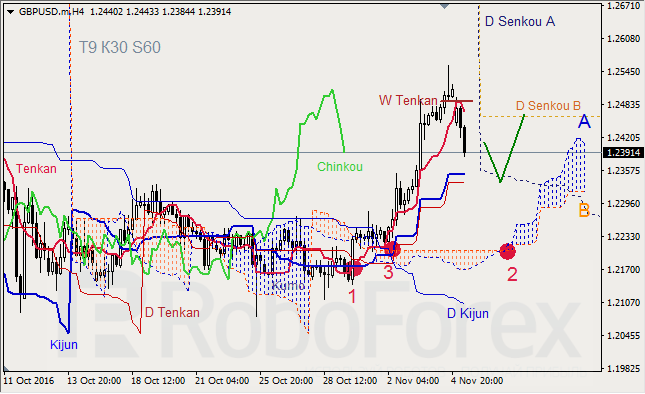Click the 1.24205 price axis label
This screenshot has width=645, height=394.
[x=624, y=137]
